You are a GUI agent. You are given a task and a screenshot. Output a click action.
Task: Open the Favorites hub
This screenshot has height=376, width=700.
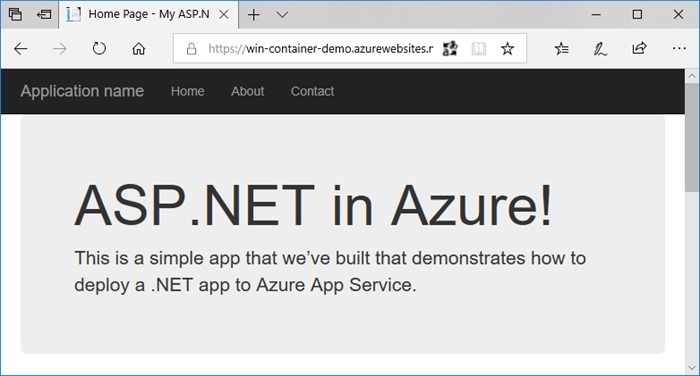pos(562,48)
